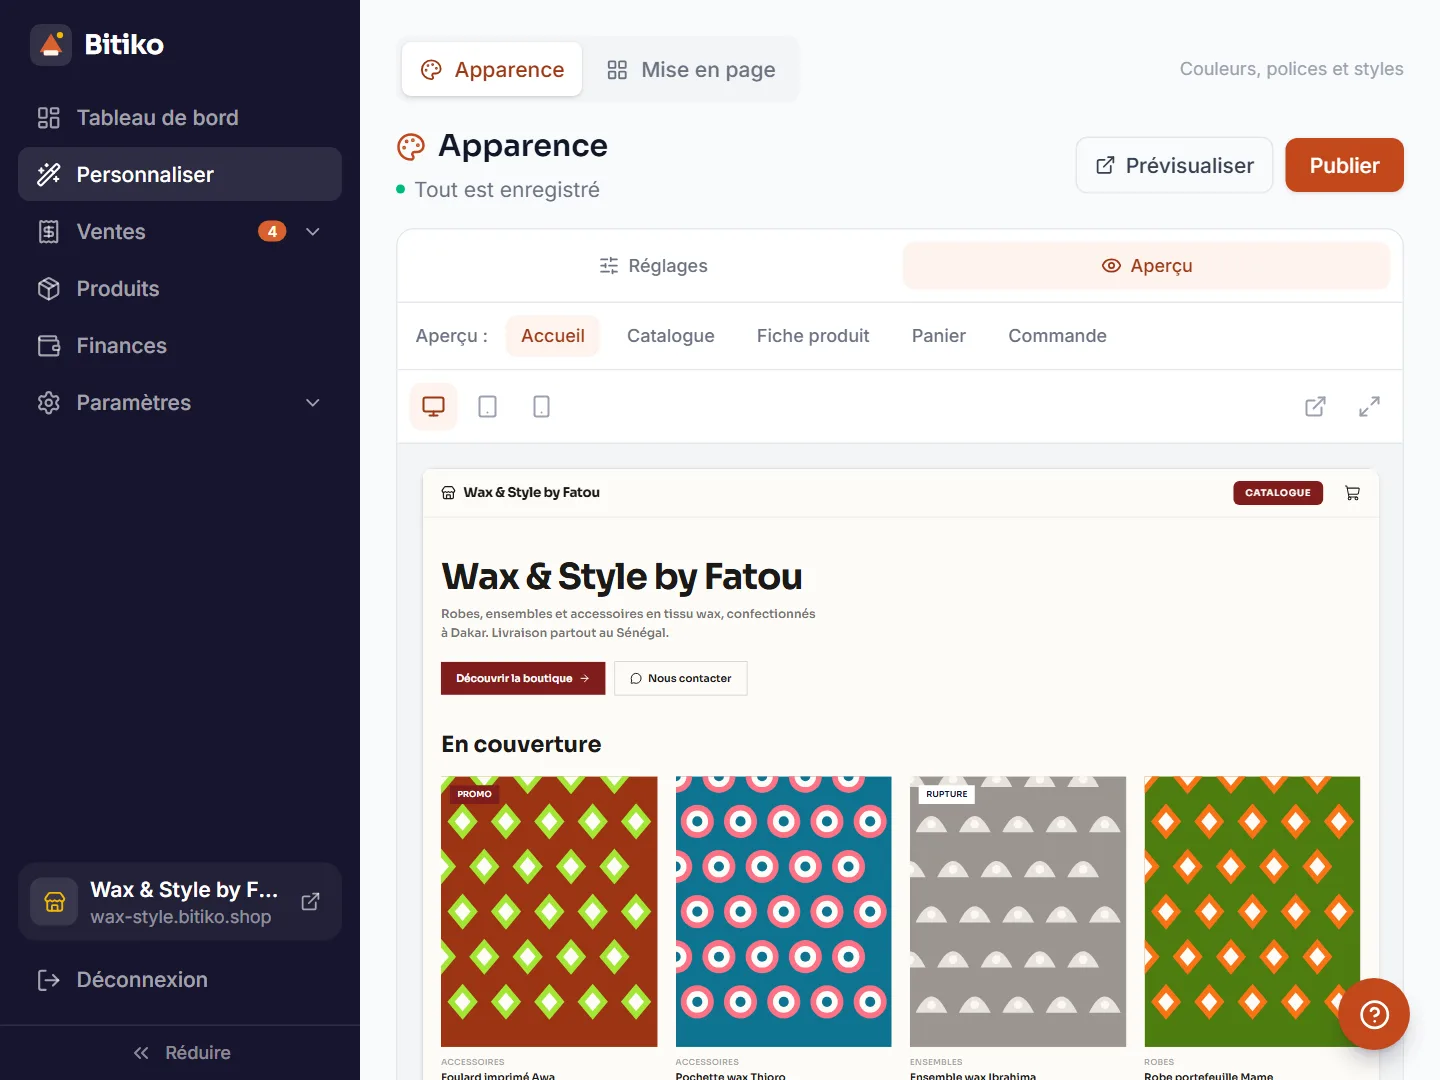
Task: Open the green diamonds product thumbnail
Action: coord(1252,912)
